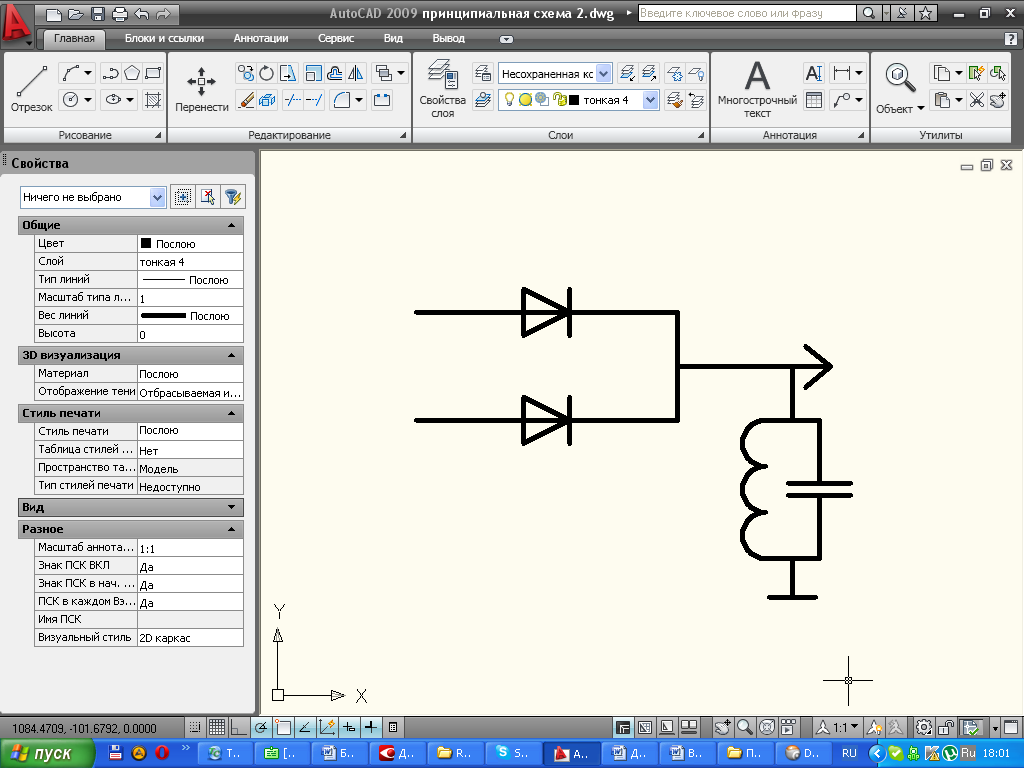Collapse the Общие properties section
This screenshot has height=768, width=1024.
tap(231, 225)
